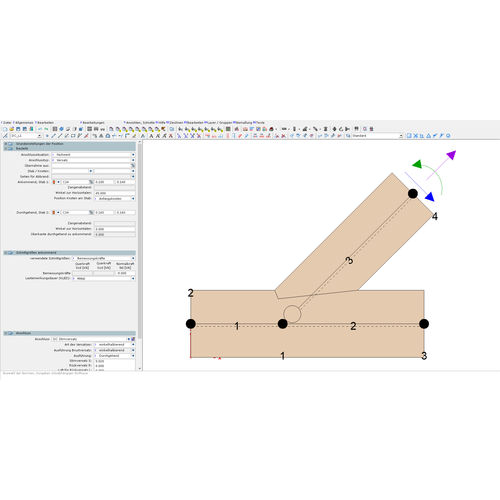Click the blue X icon right of Standard dropdown
The image size is (500, 500).
pos(415,136)
